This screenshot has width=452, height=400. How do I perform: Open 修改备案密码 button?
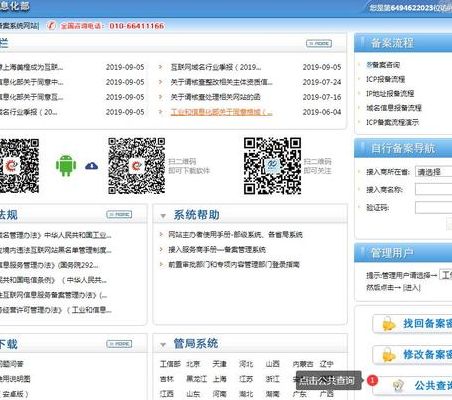[412, 355]
